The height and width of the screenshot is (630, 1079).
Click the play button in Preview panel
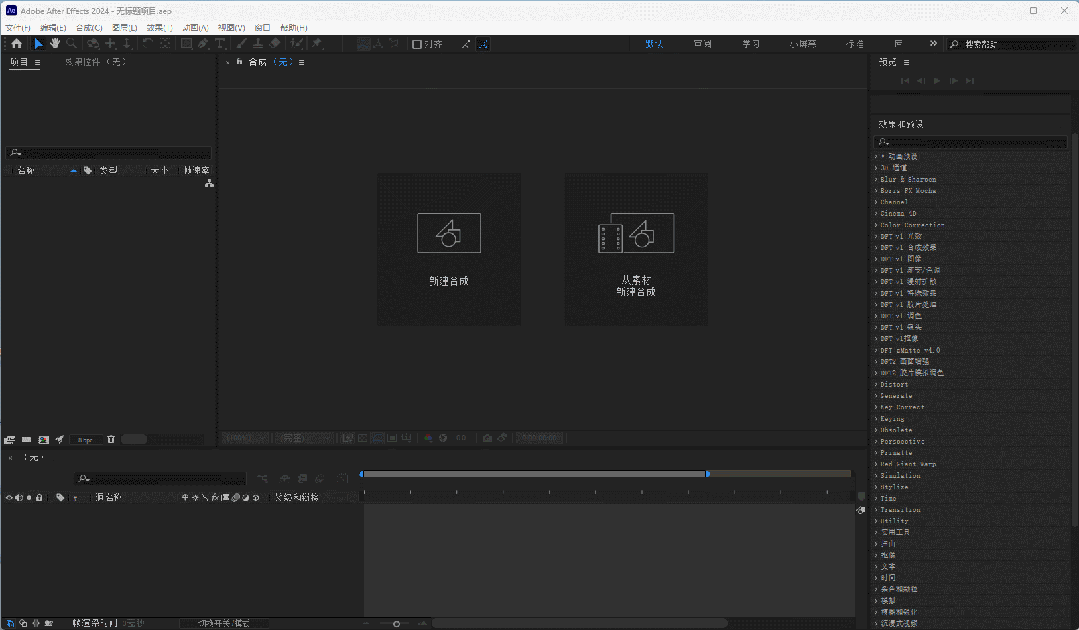(937, 80)
